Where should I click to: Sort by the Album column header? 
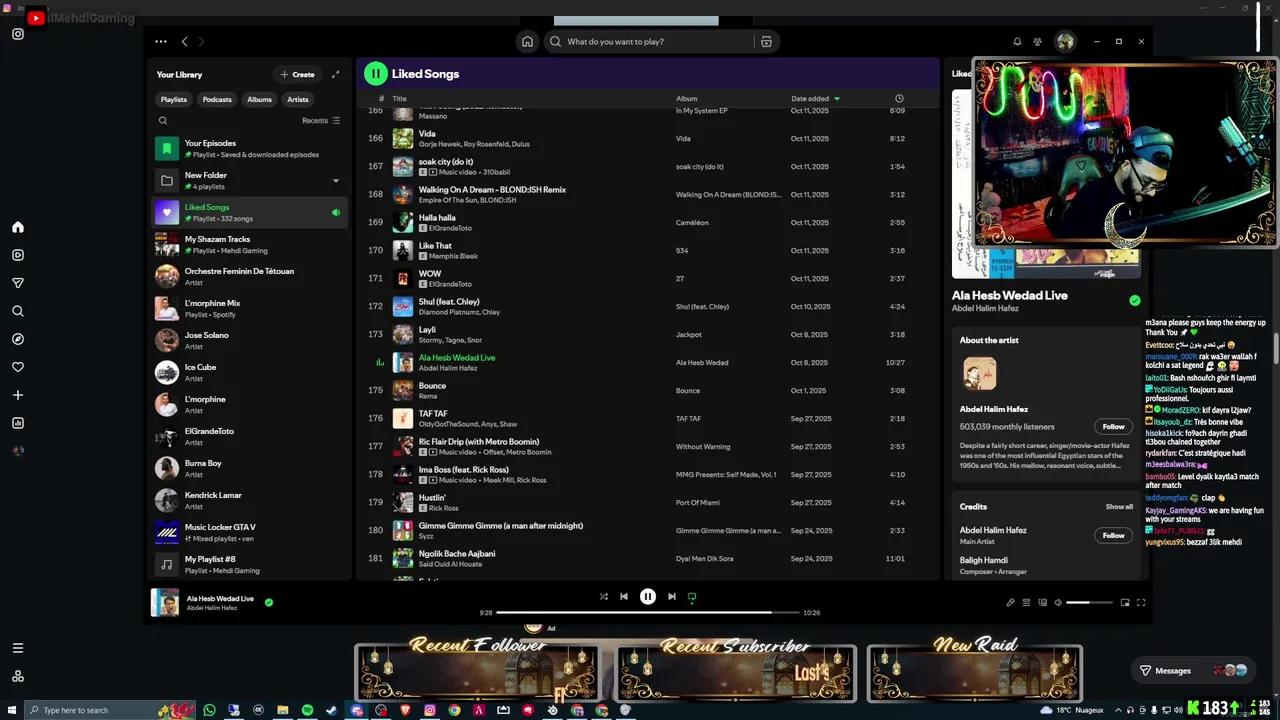pyautogui.click(x=687, y=99)
